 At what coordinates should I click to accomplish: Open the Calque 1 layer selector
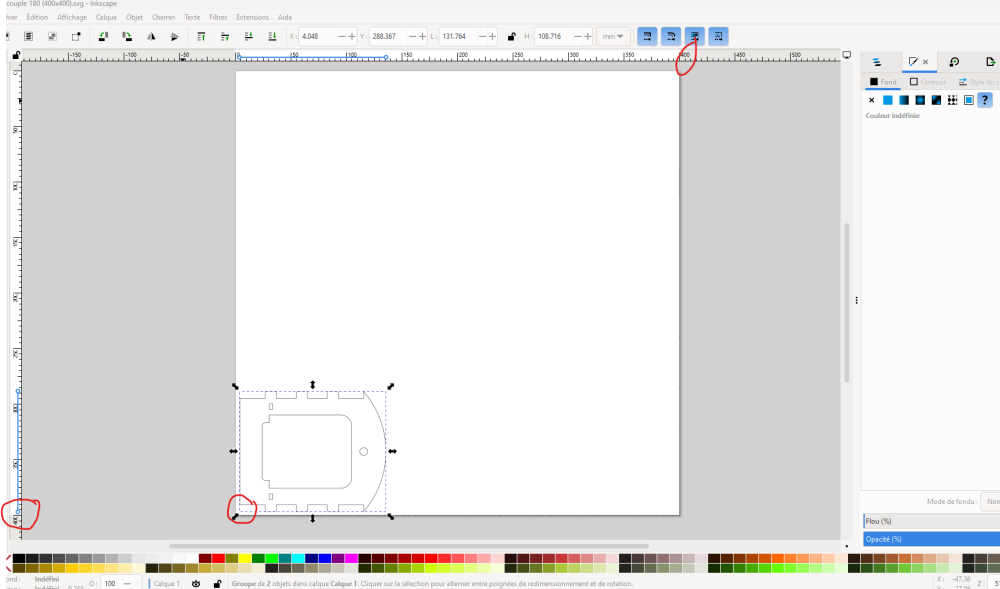pyautogui.click(x=165, y=583)
